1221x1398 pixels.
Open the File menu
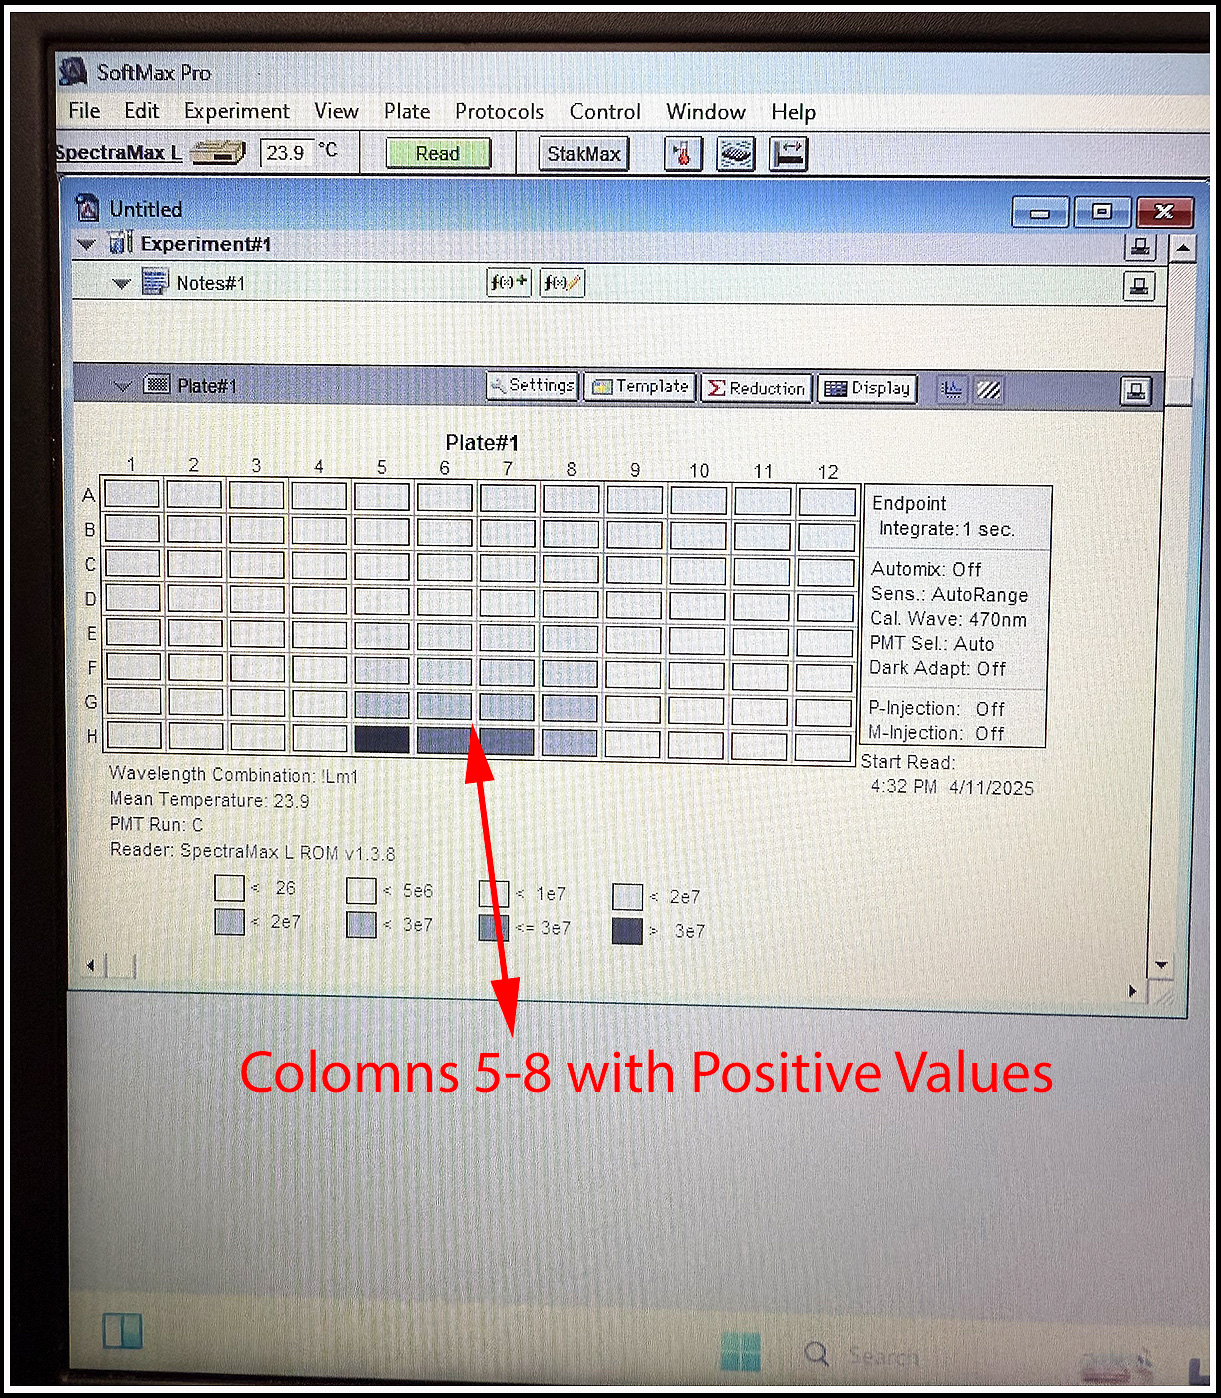(84, 110)
